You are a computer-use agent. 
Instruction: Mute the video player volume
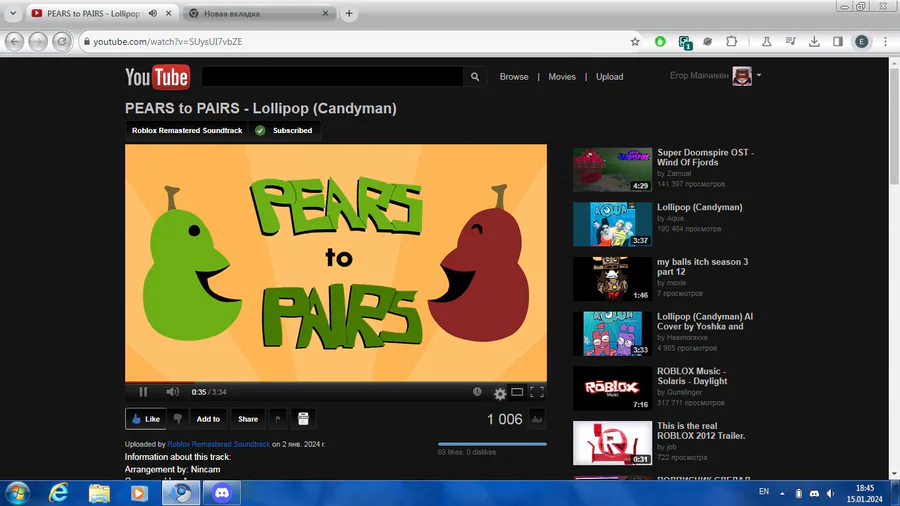tap(172, 392)
